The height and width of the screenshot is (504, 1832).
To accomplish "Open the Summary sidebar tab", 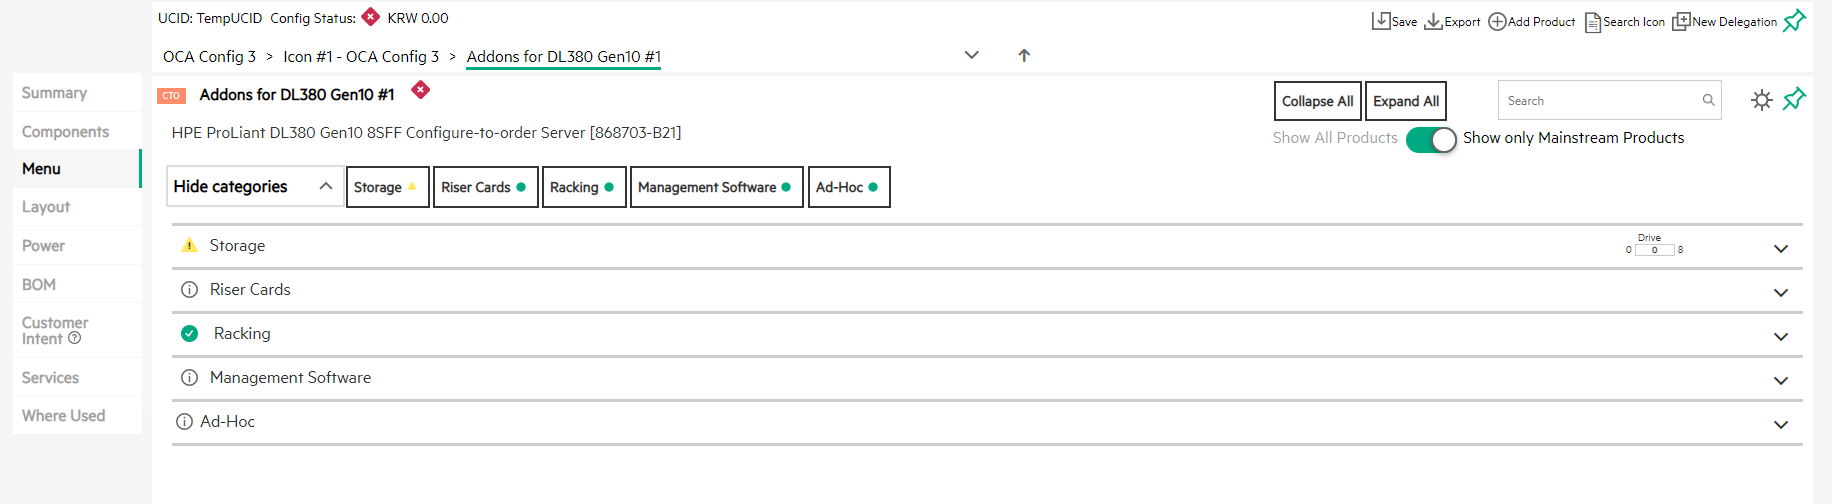I will coord(77,93).
